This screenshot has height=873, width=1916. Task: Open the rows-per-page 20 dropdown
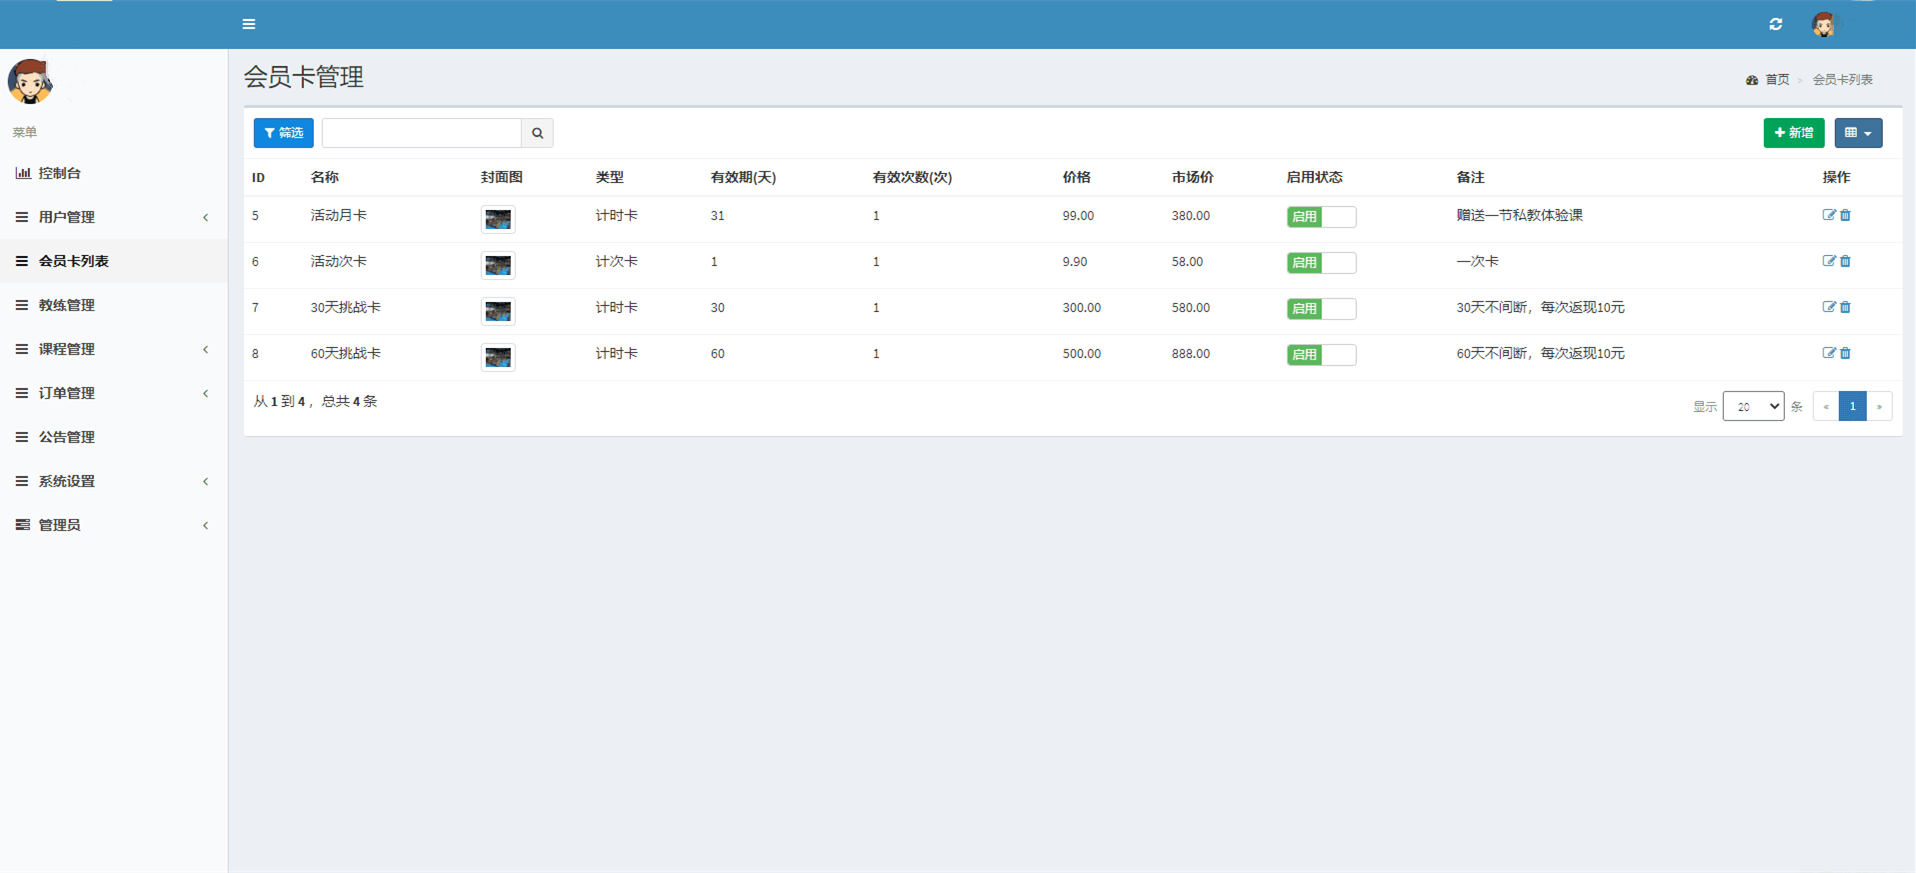1753,406
